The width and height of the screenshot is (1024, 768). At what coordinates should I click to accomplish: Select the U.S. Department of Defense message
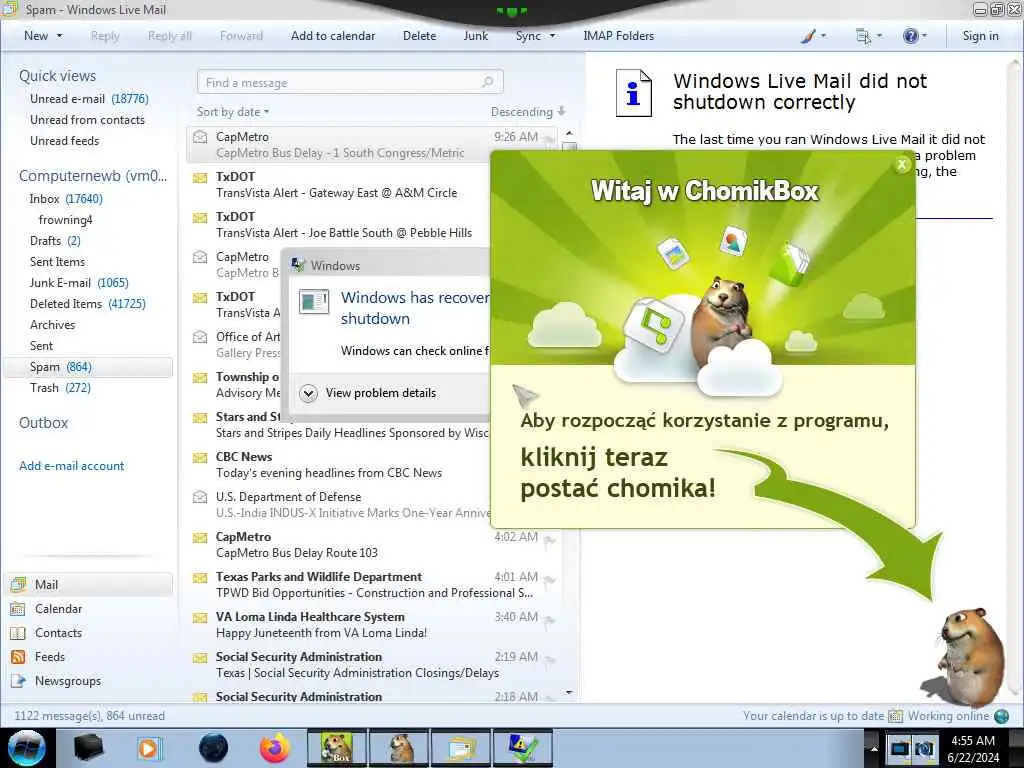[x=340, y=505]
